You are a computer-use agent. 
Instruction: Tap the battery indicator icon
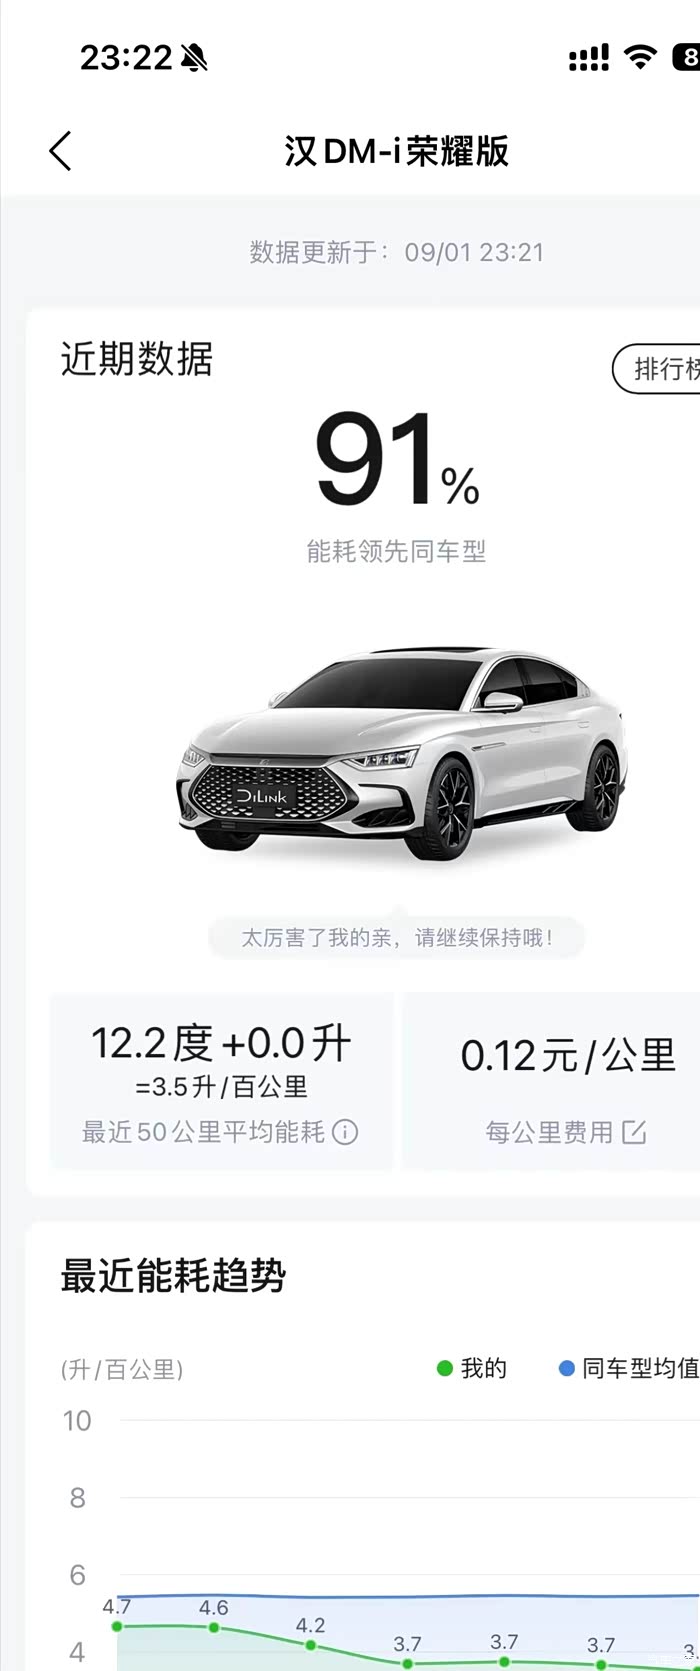click(686, 58)
